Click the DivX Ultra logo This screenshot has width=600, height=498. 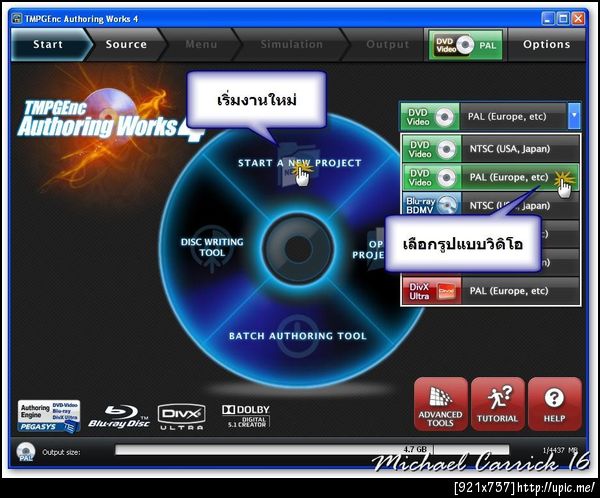(181, 416)
